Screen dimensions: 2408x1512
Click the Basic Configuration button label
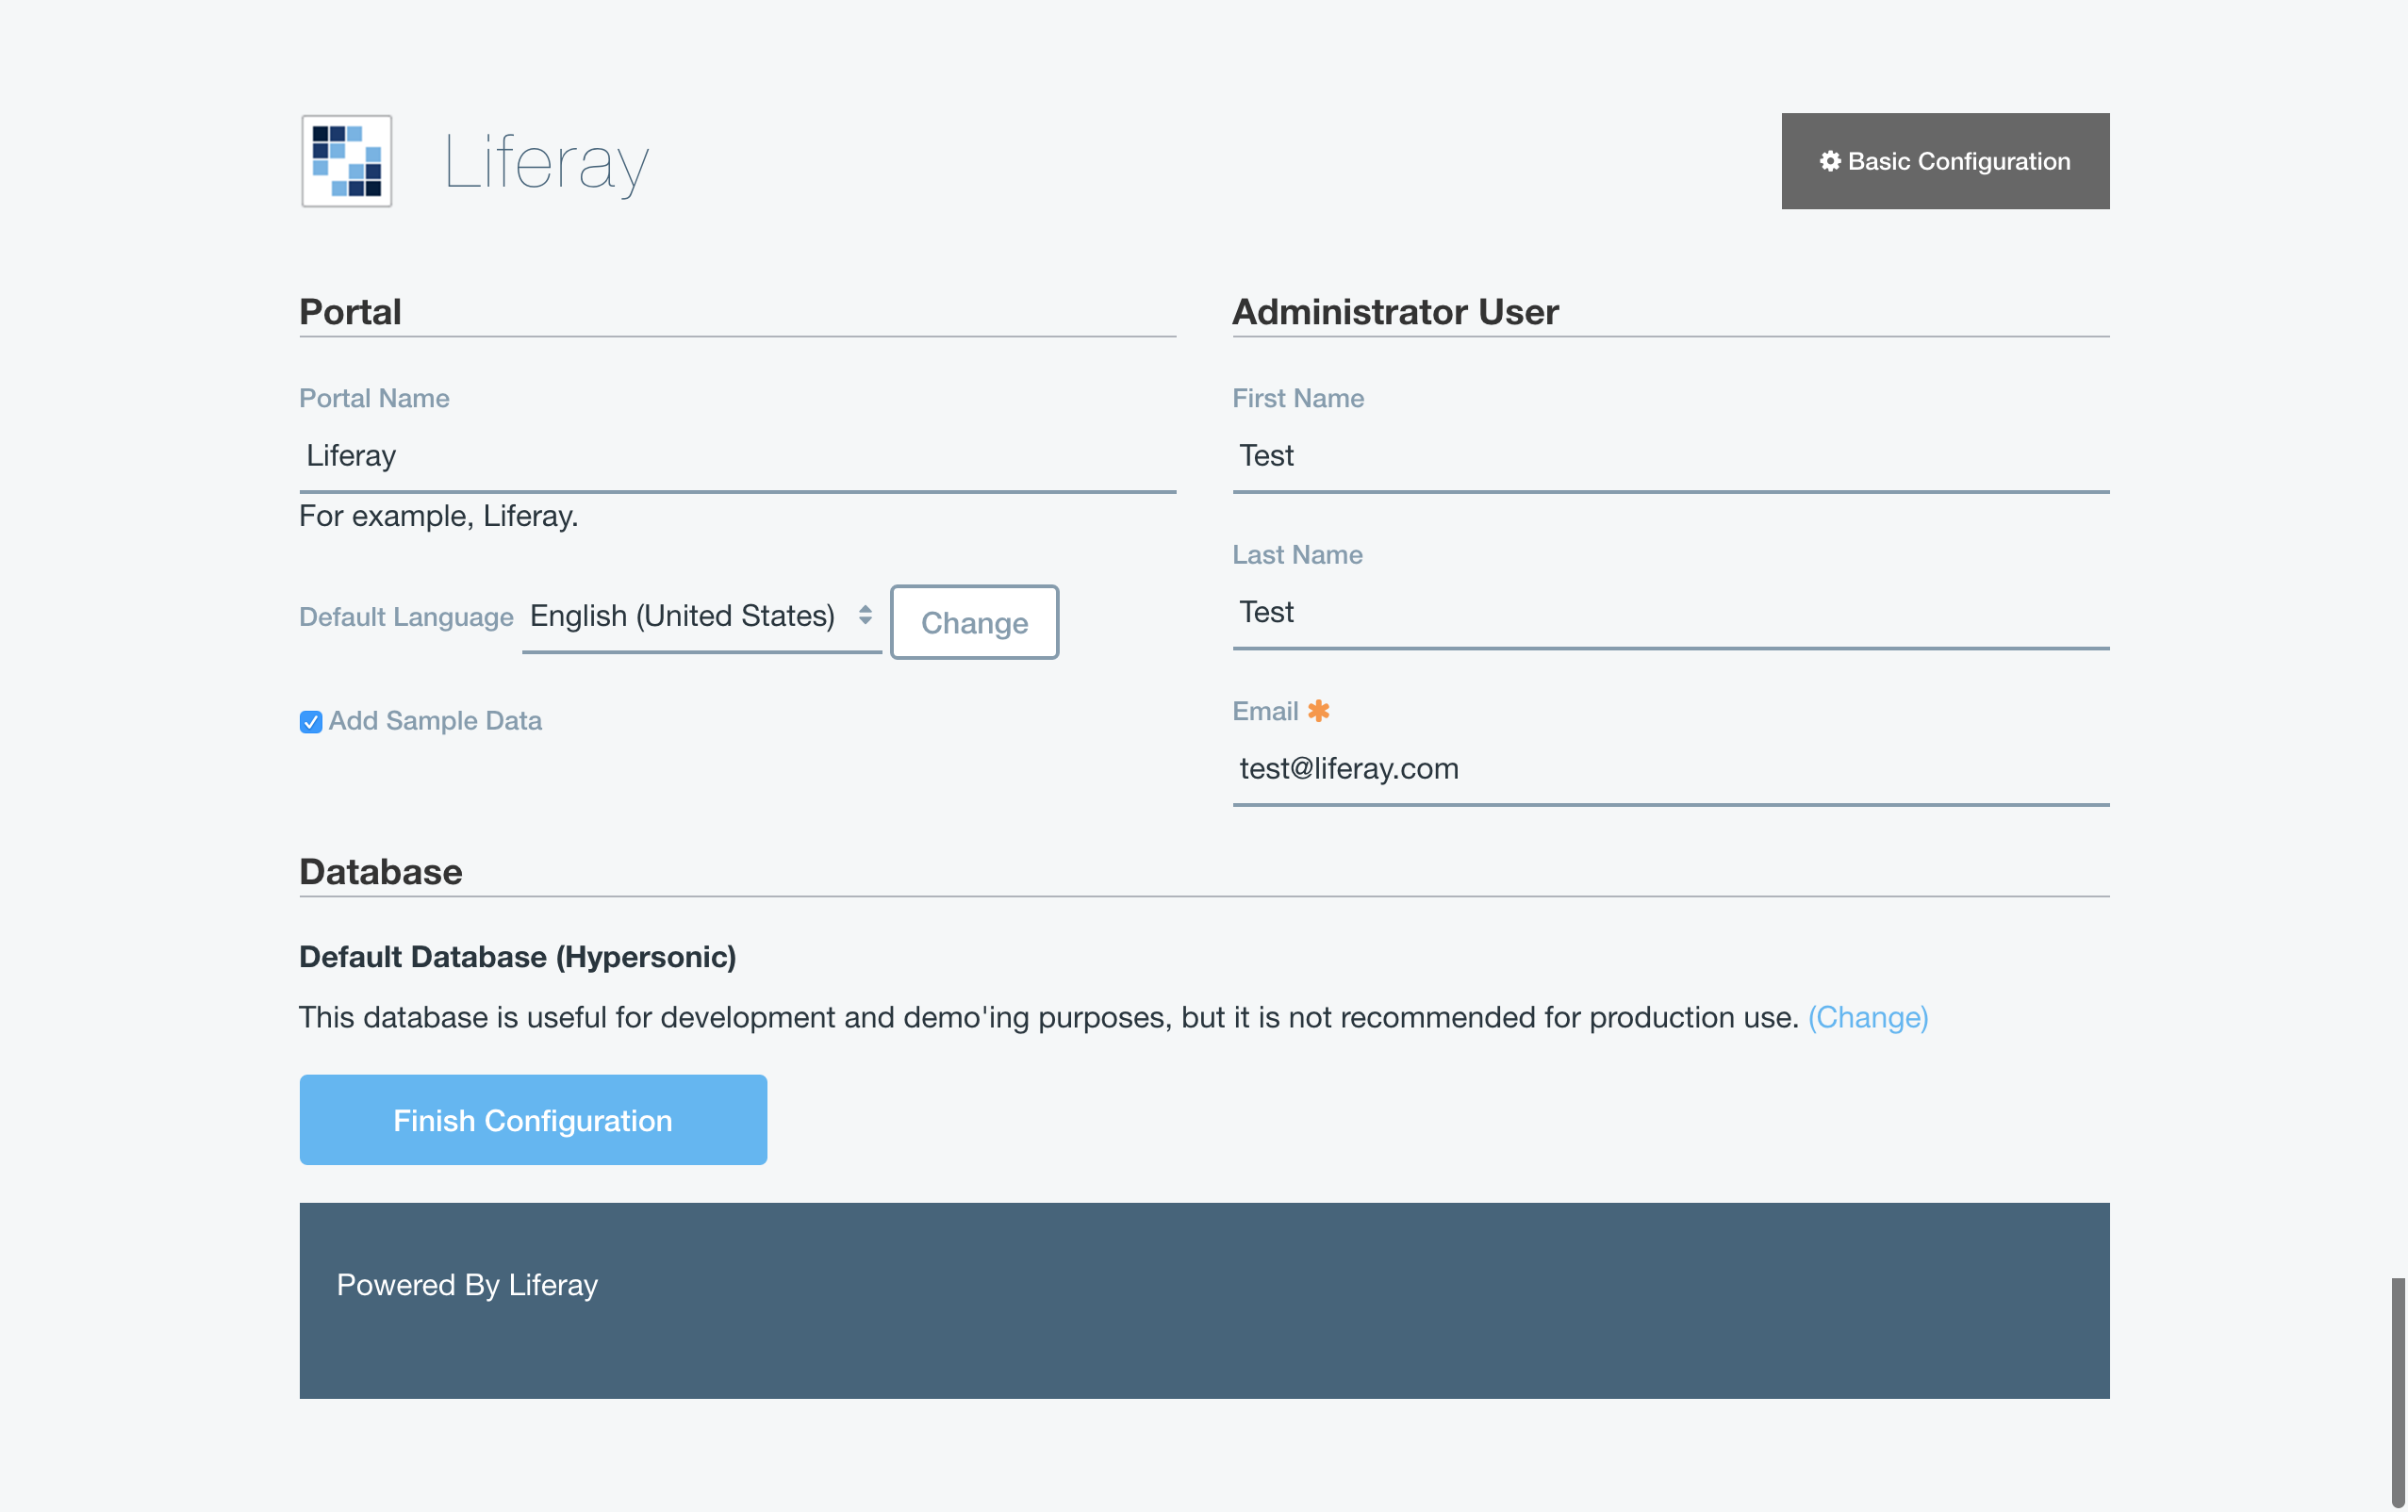[x=1959, y=161]
